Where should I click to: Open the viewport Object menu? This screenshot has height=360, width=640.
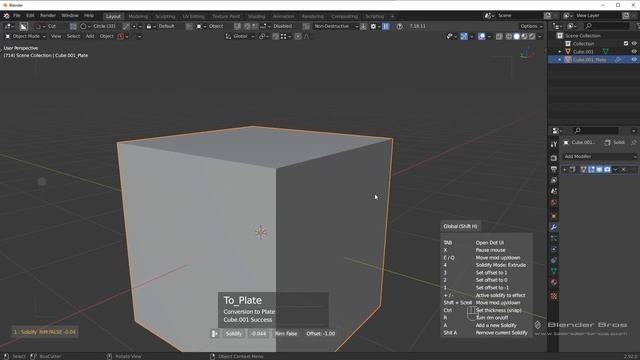pyautogui.click(x=107, y=36)
